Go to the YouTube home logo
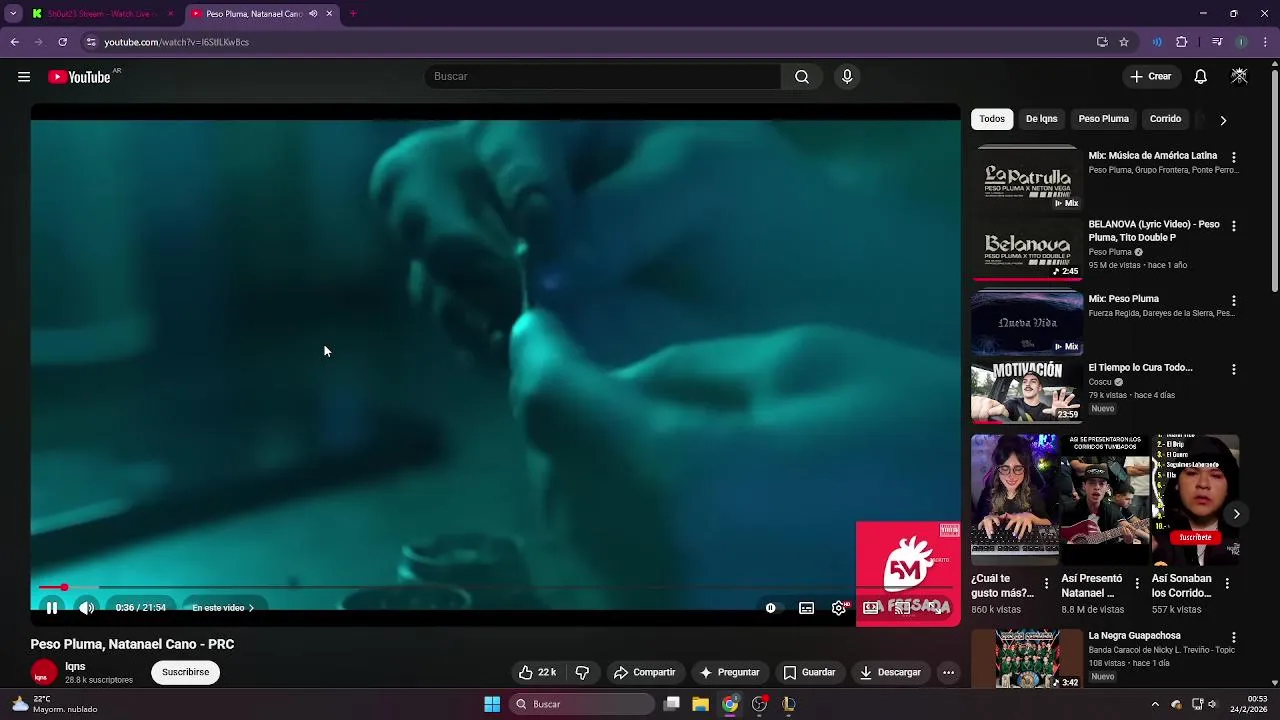The width and height of the screenshot is (1280, 720). point(79,77)
